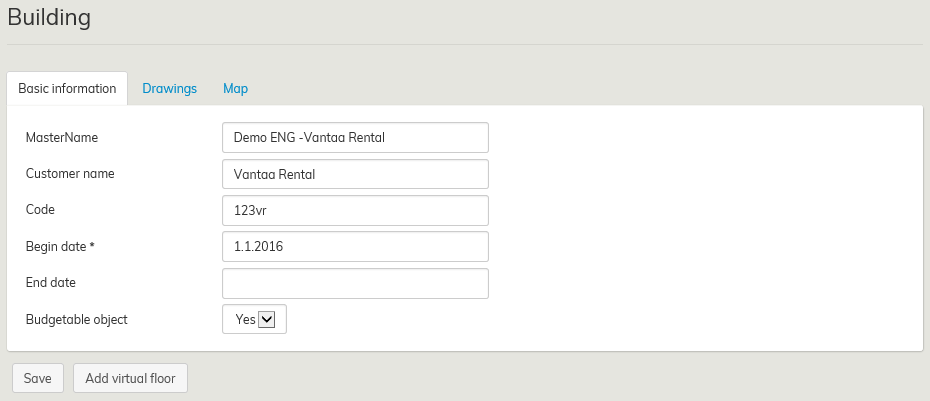Click the Budgetable object label
The height and width of the screenshot is (401, 930).
click(x=76, y=320)
